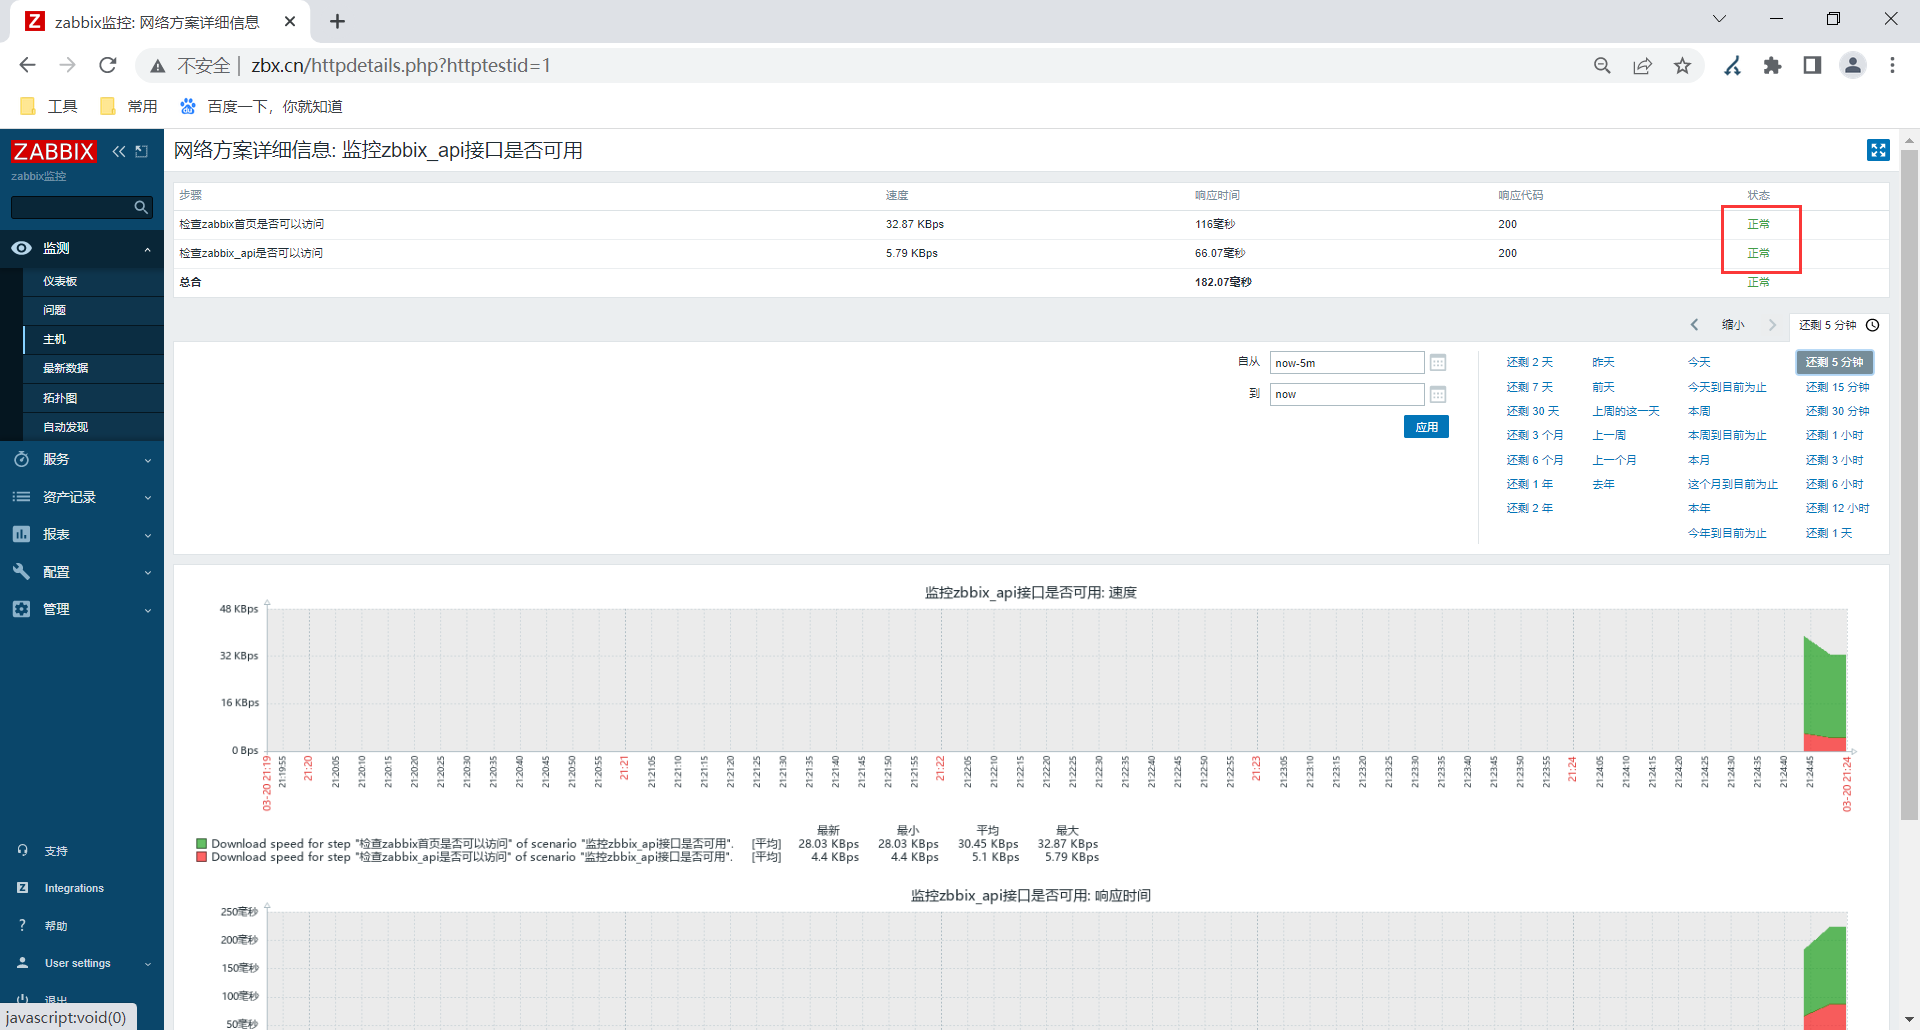
Task: Click the browser address bar URL
Action: pyautogui.click(x=401, y=65)
